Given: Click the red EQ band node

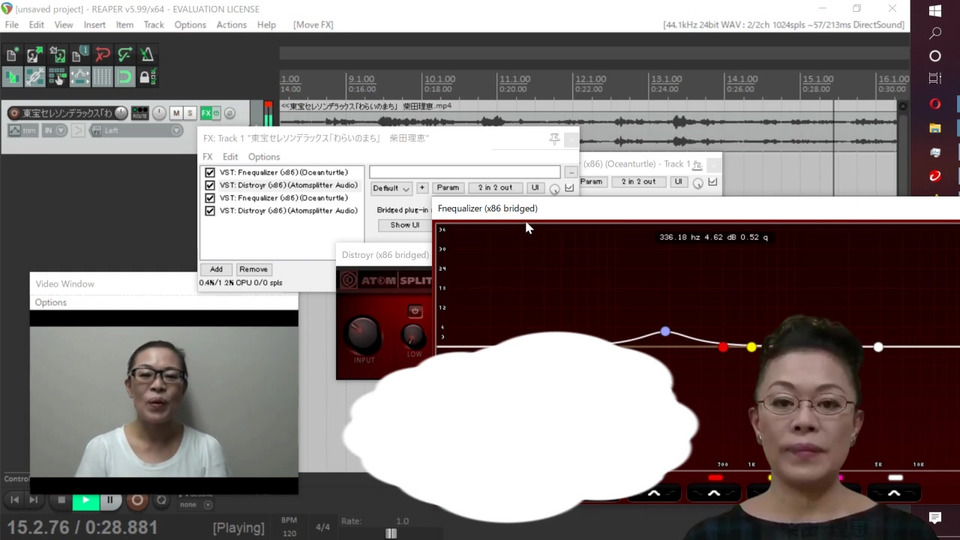Looking at the screenshot, I should click(723, 347).
